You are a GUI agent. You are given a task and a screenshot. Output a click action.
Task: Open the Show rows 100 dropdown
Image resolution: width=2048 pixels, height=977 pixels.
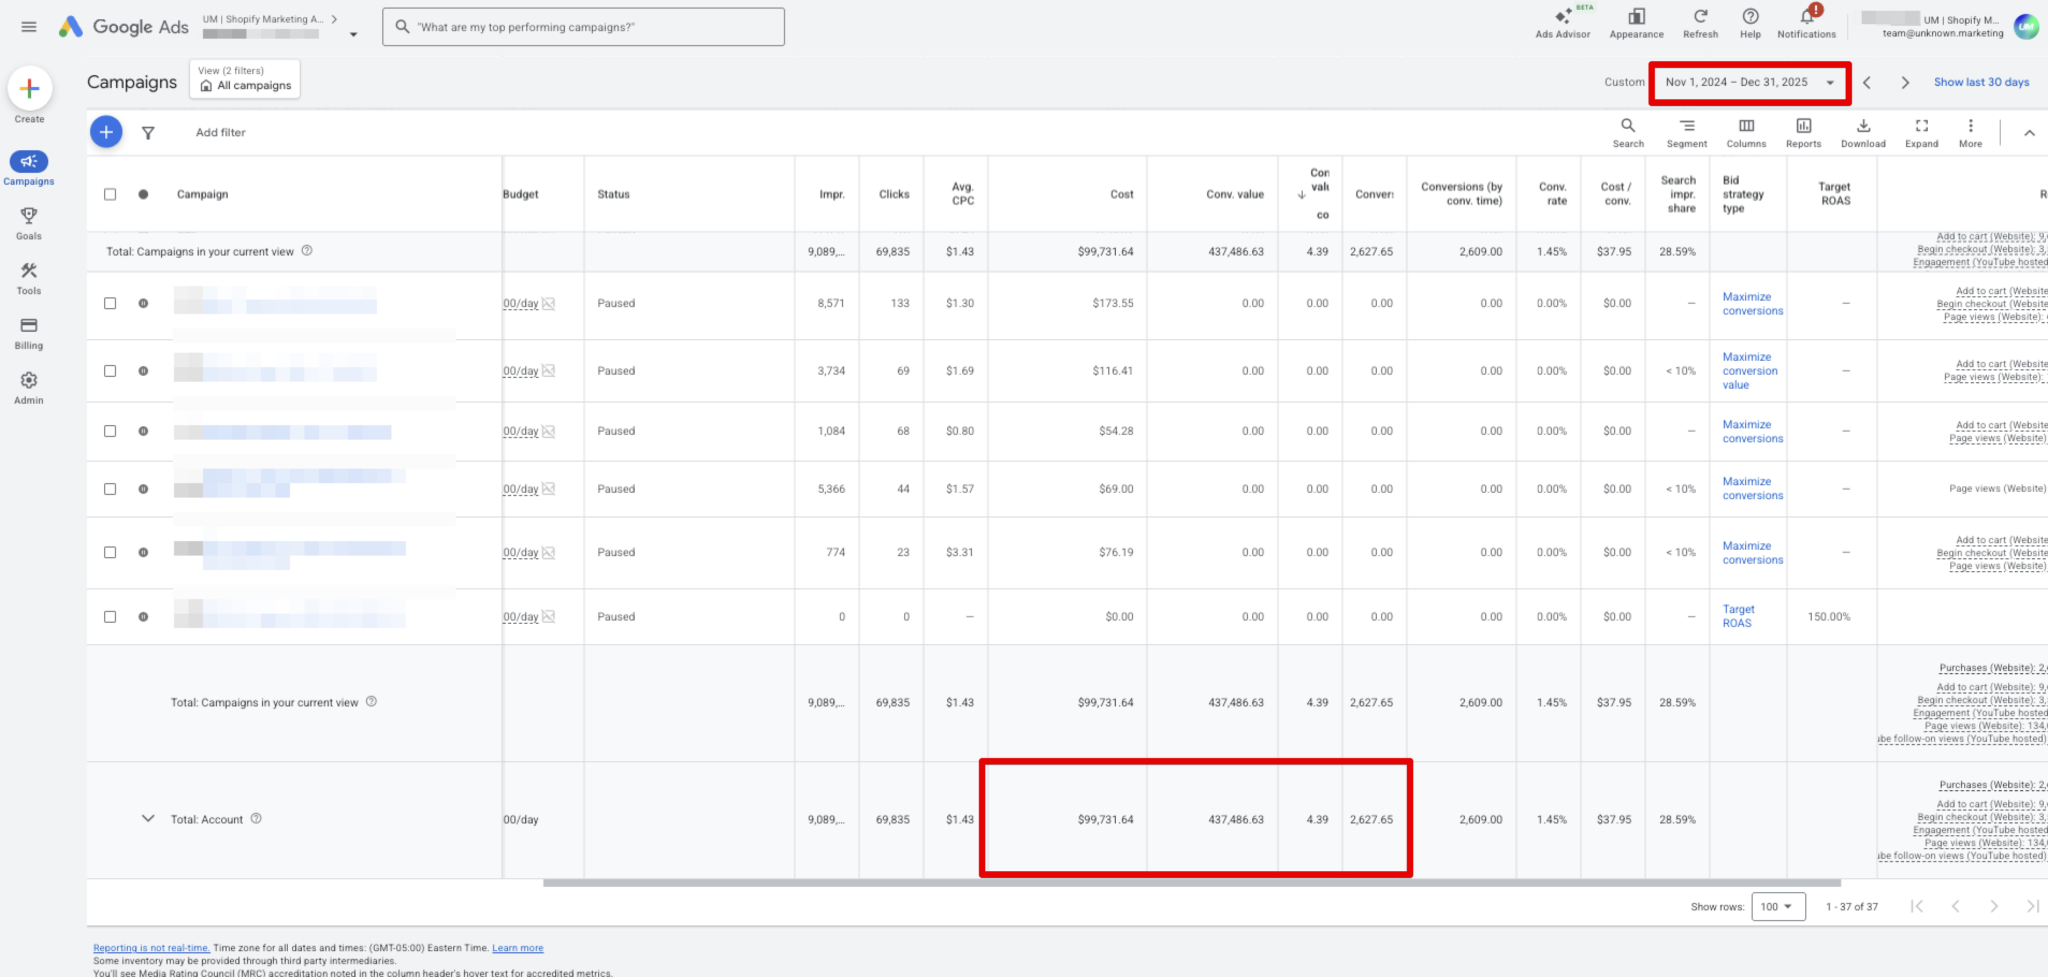pos(1777,907)
